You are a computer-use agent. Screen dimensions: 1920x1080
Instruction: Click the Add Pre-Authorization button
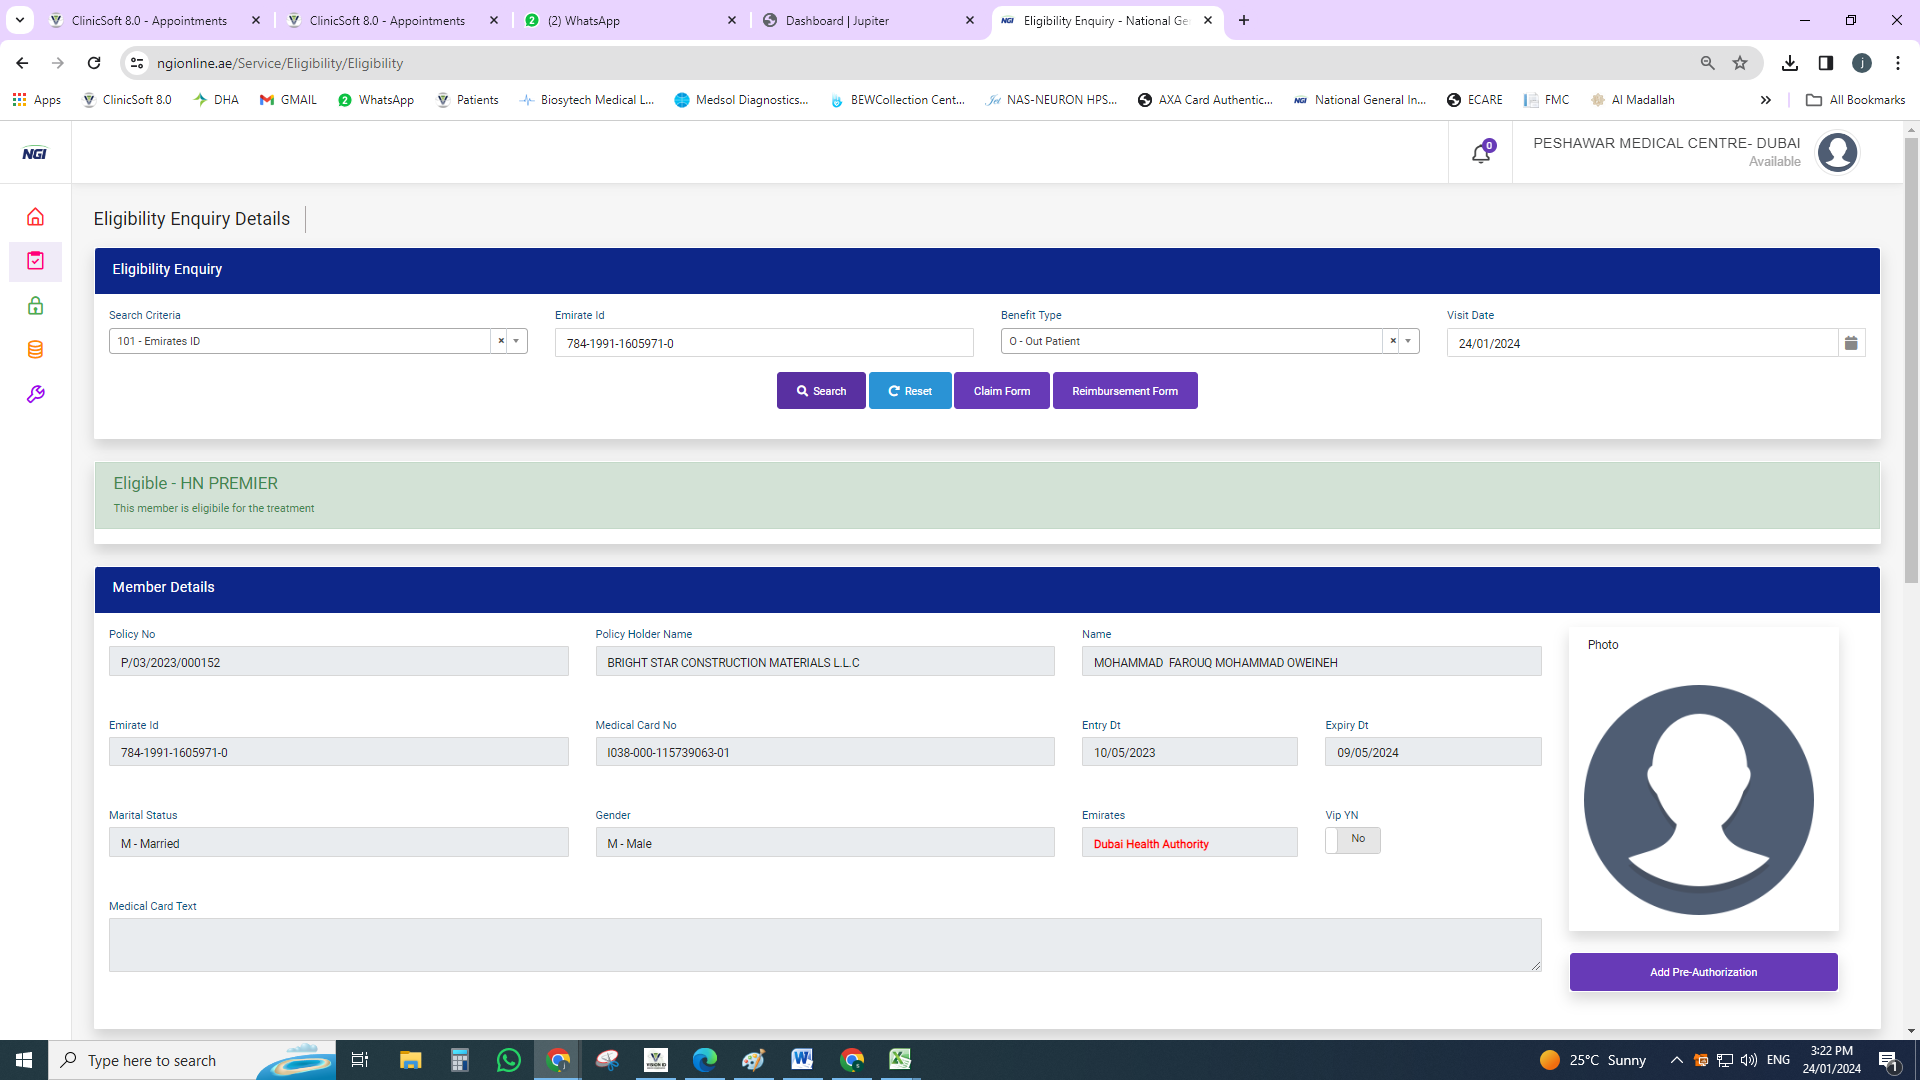point(1703,972)
